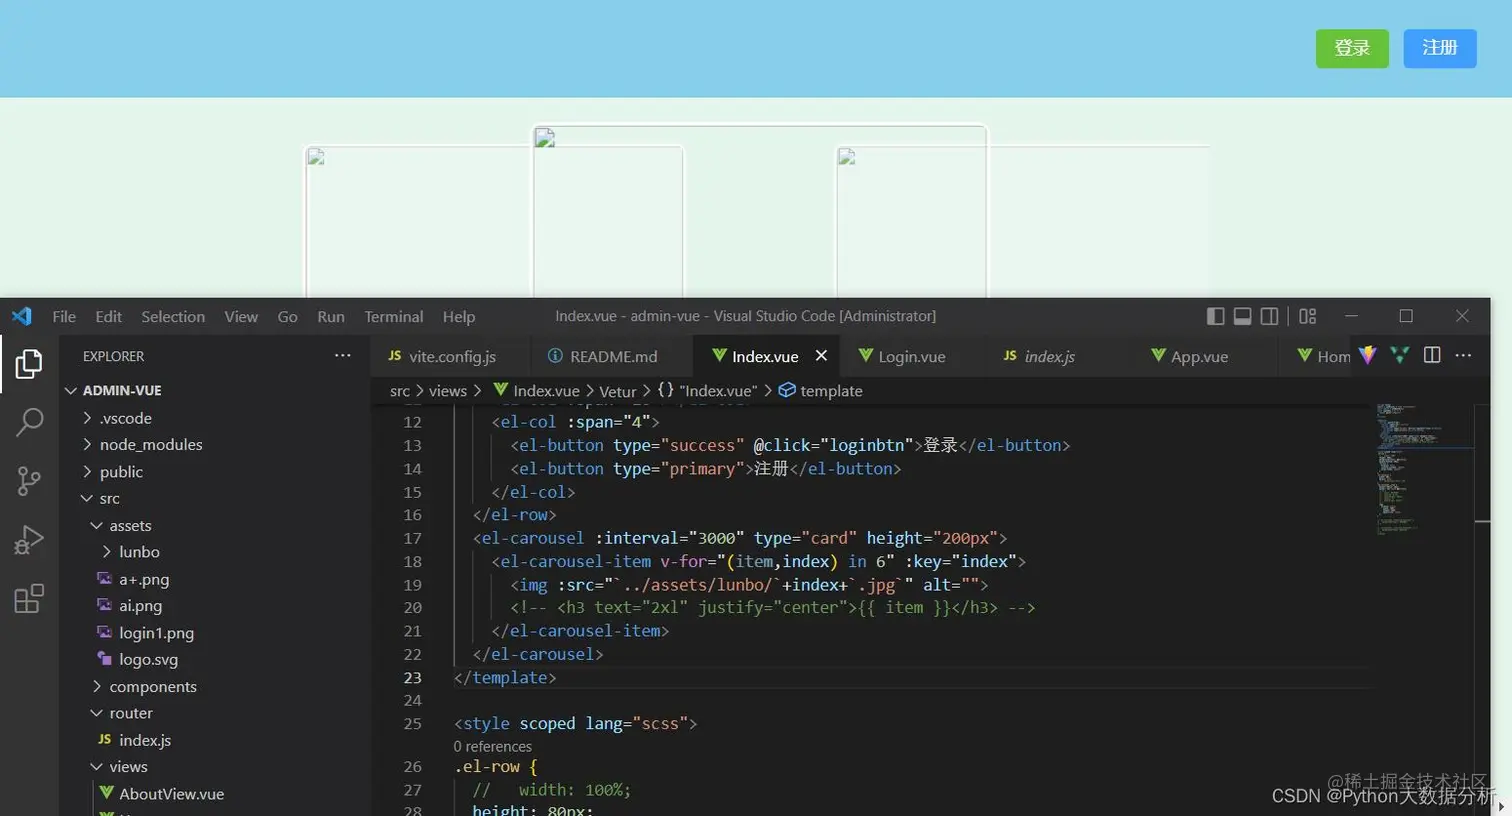Image resolution: width=1512 pixels, height=816 pixels.
Task: Switch to the README.md tab
Action: 612,356
